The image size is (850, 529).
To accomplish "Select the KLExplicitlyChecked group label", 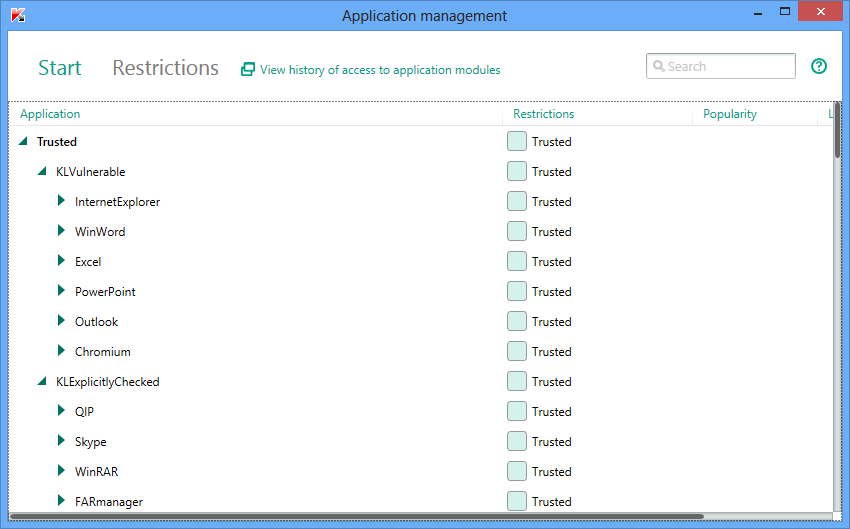I will point(107,382).
